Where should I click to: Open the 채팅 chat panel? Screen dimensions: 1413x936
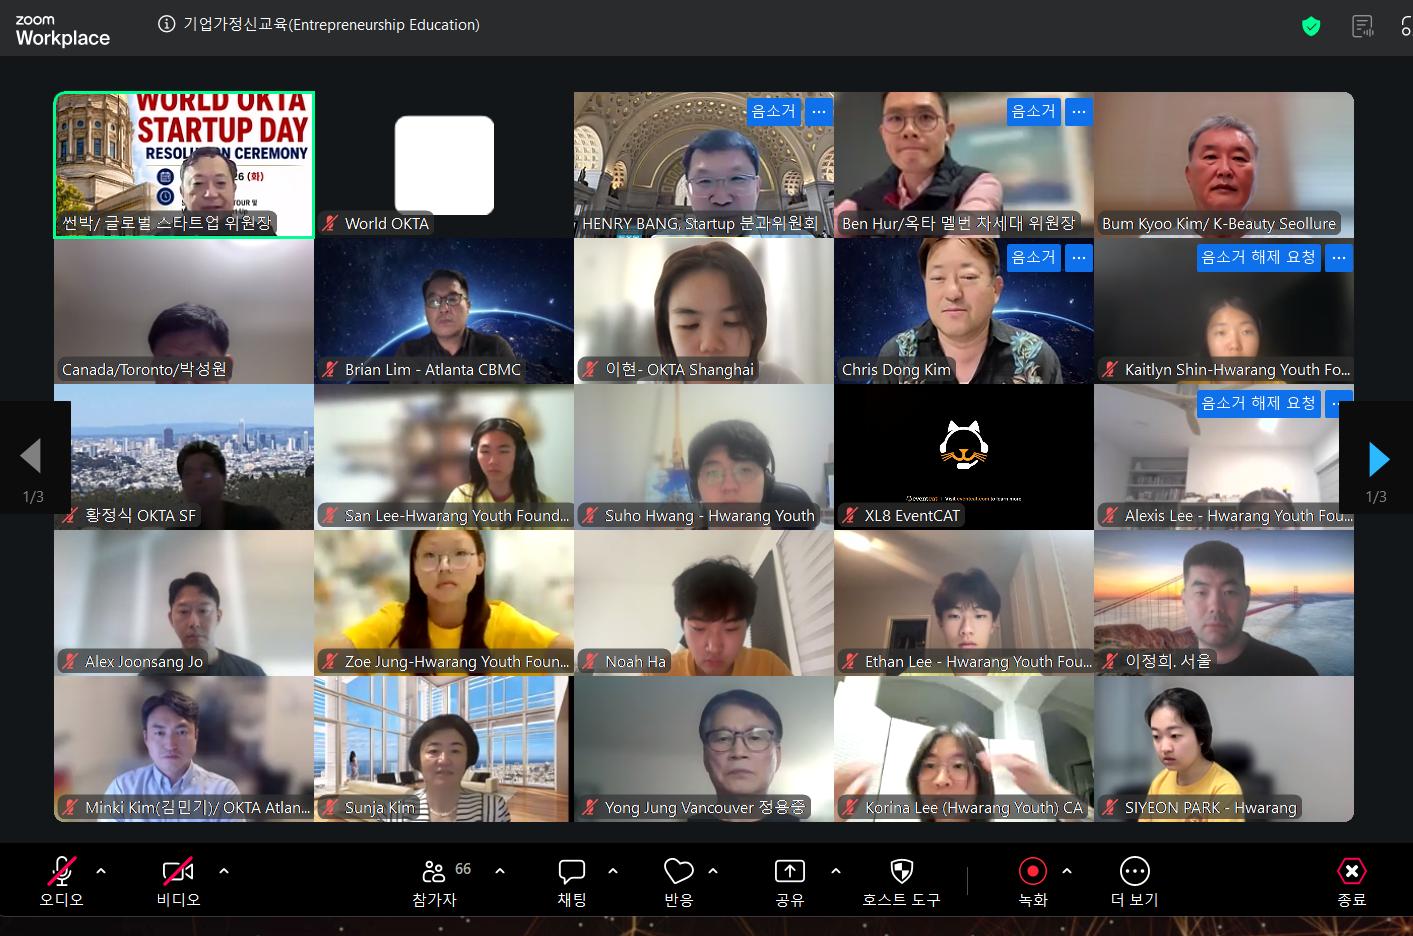point(572,881)
